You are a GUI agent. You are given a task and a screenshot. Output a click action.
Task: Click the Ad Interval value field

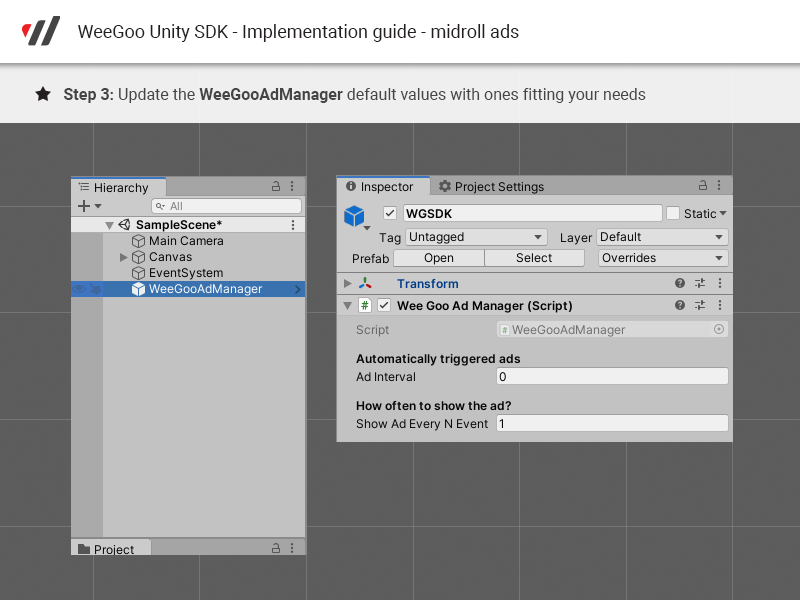612,377
